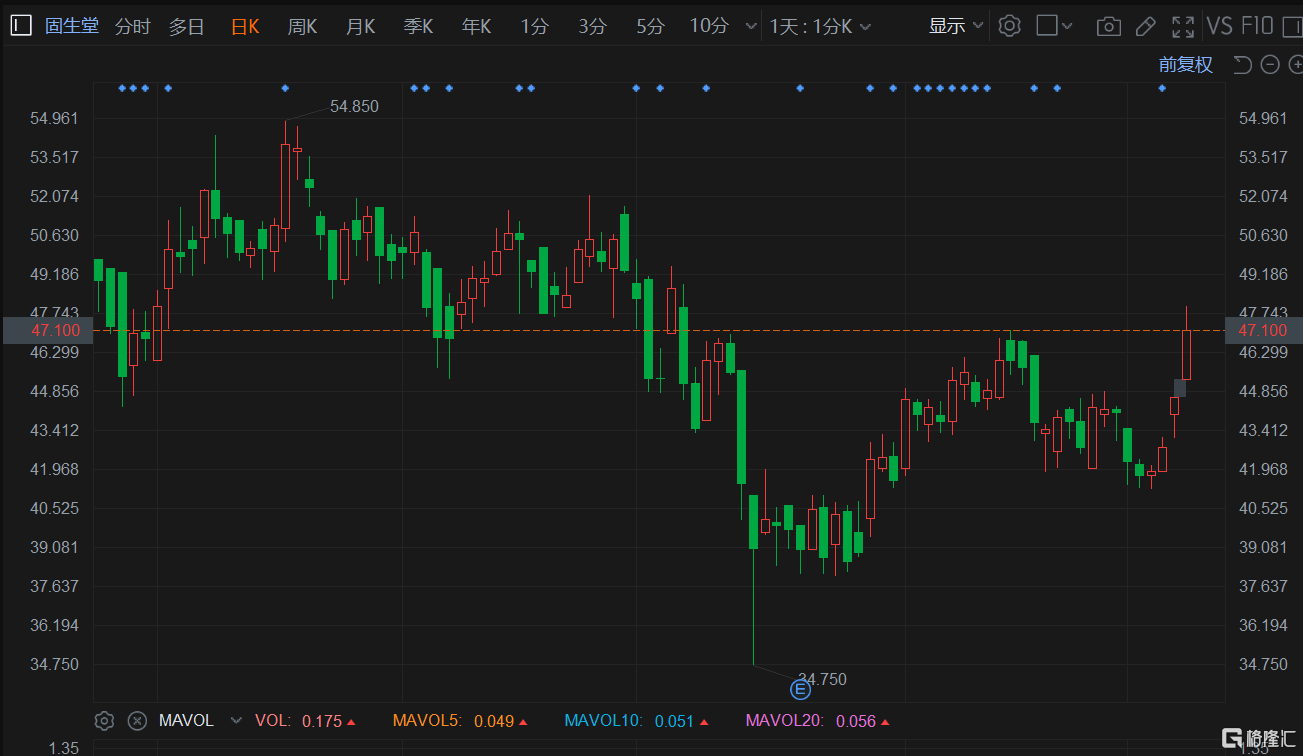This screenshot has height=756, width=1303.
Task: Click the 34.750 low price annotation
Action: point(823,680)
